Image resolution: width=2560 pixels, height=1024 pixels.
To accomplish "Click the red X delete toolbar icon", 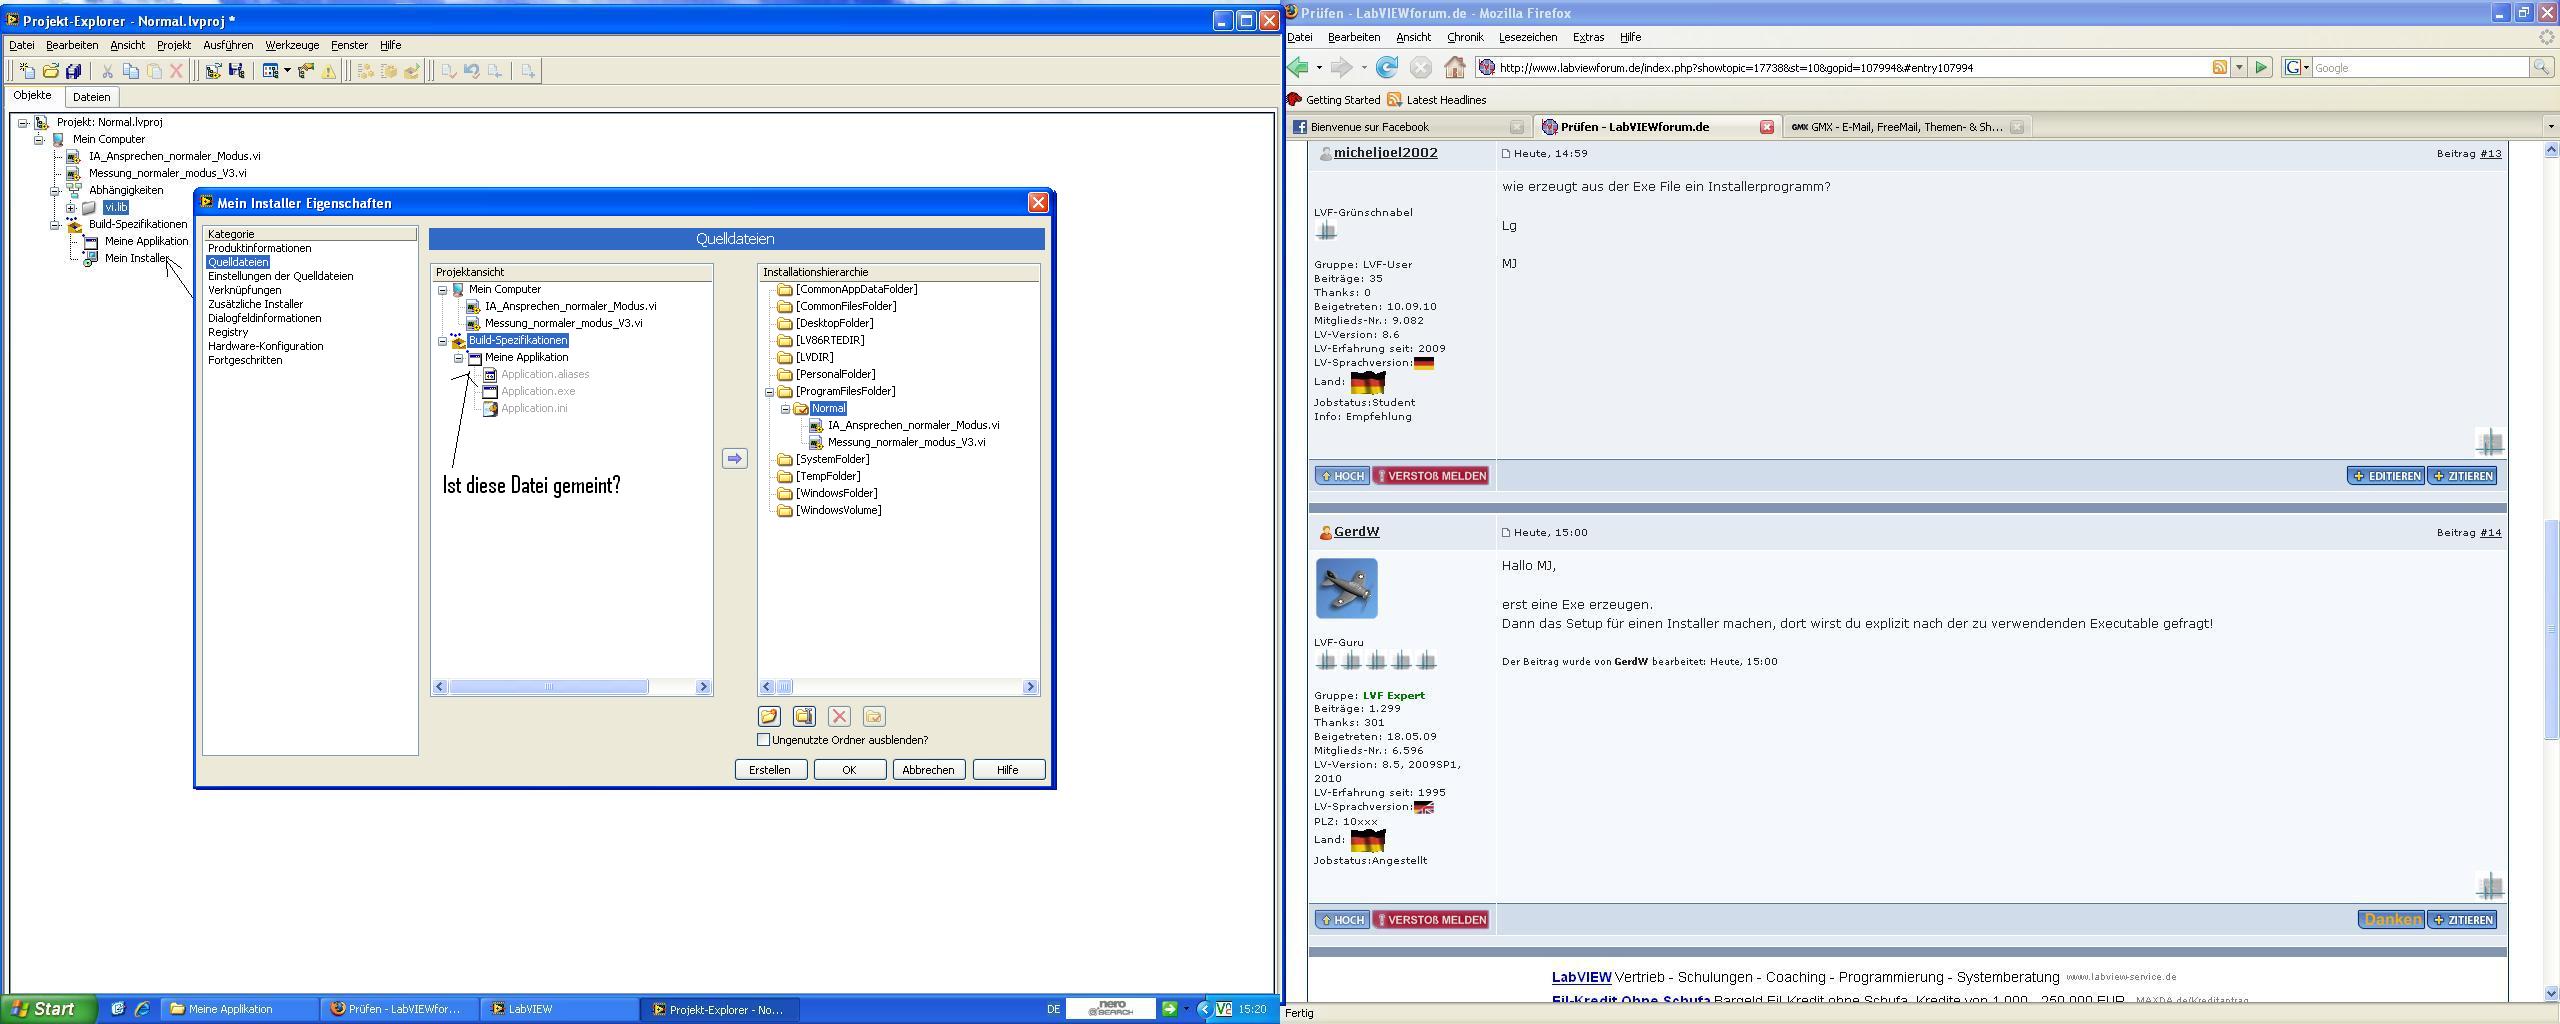I will click(x=176, y=71).
